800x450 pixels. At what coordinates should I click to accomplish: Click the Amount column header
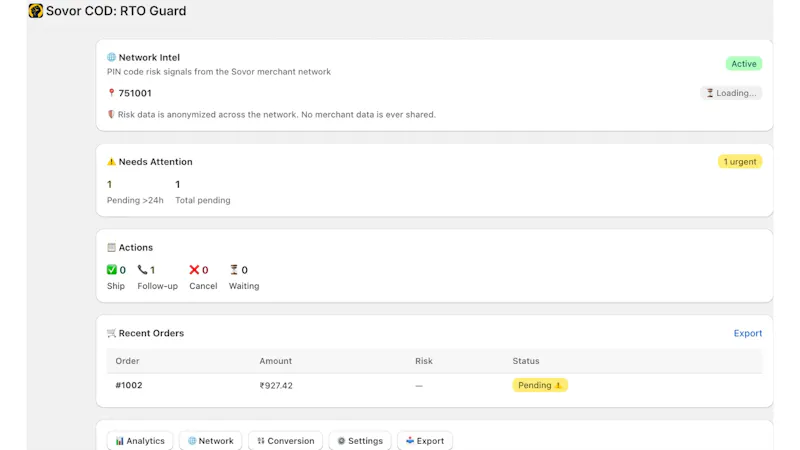276,361
